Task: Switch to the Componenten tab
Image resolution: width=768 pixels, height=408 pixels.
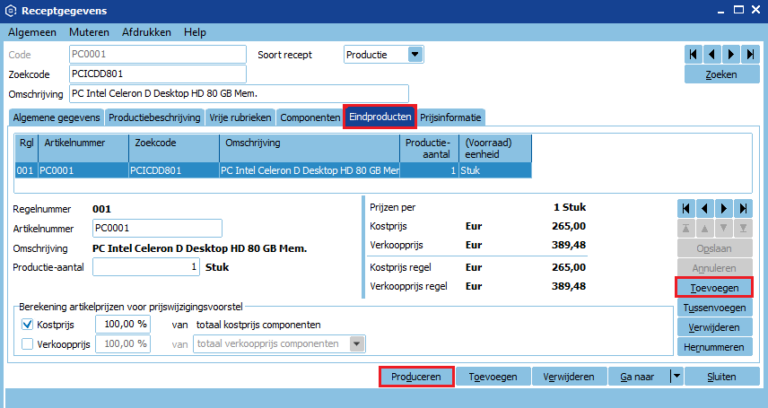Action: pos(309,117)
